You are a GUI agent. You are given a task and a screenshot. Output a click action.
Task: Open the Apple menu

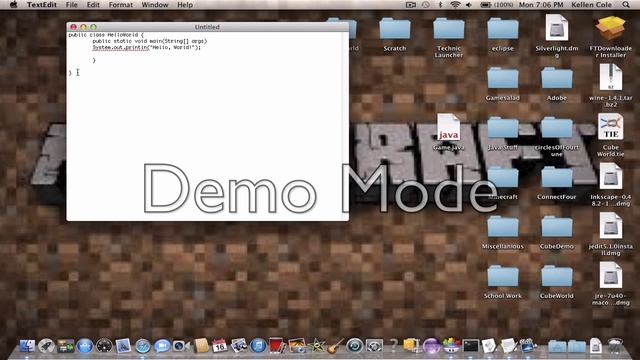13,5
